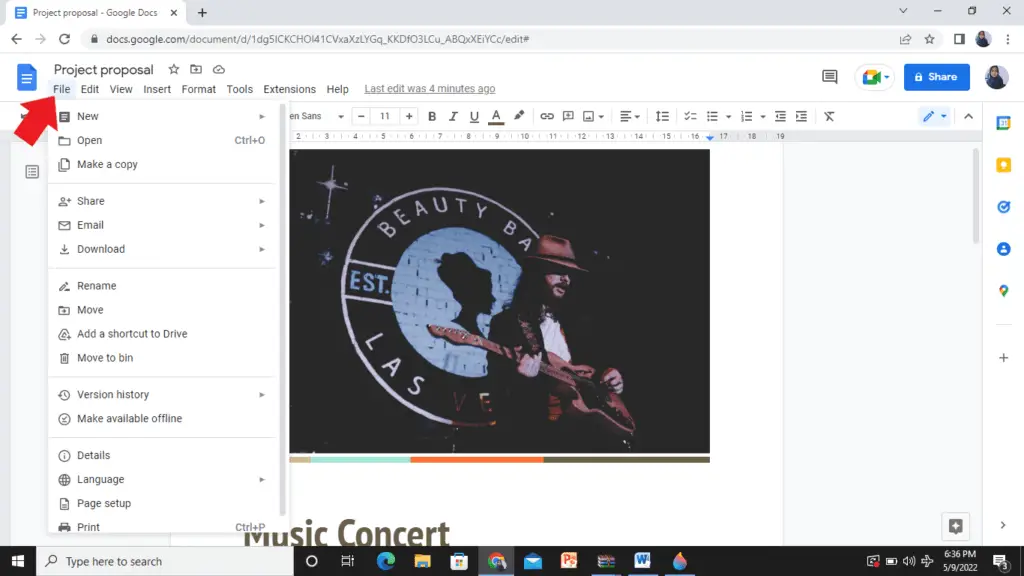The height and width of the screenshot is (576, 1024).
Task: Click the concert poster image
Action: click(x=500, y=301)
